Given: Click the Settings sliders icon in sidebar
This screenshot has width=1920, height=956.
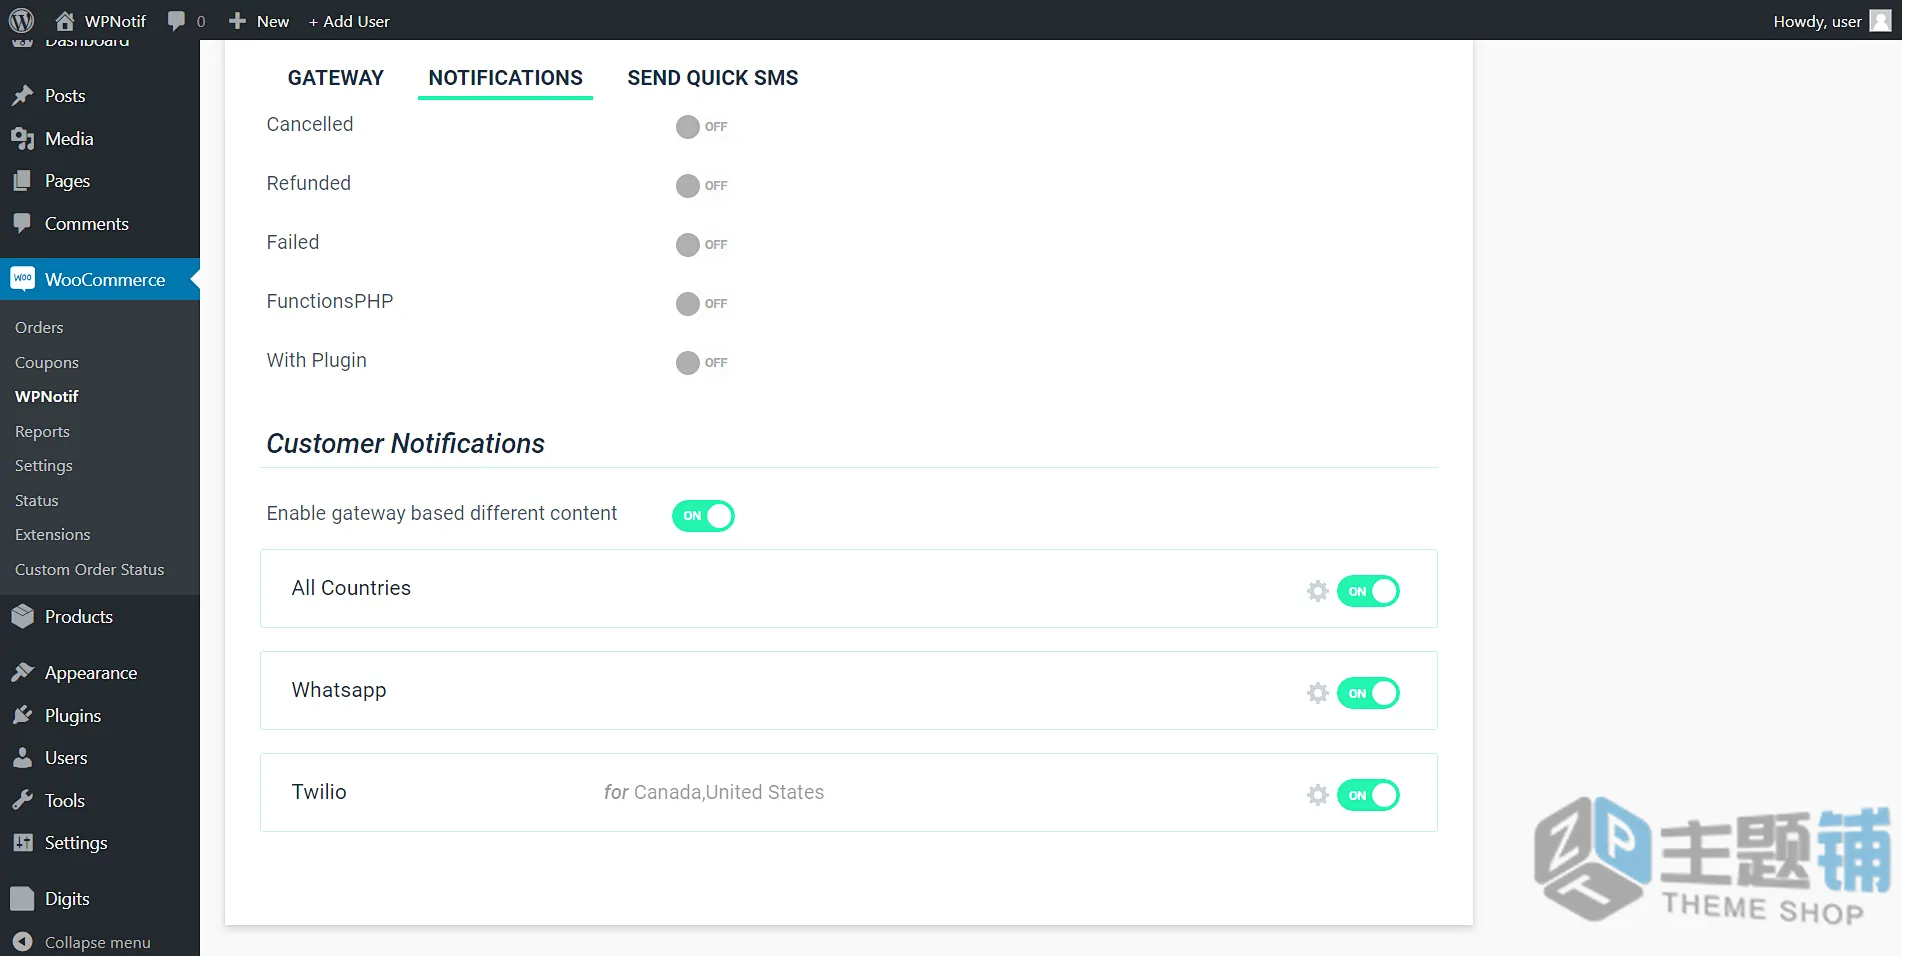Looking at the screenshot, I should pos(22,842).
